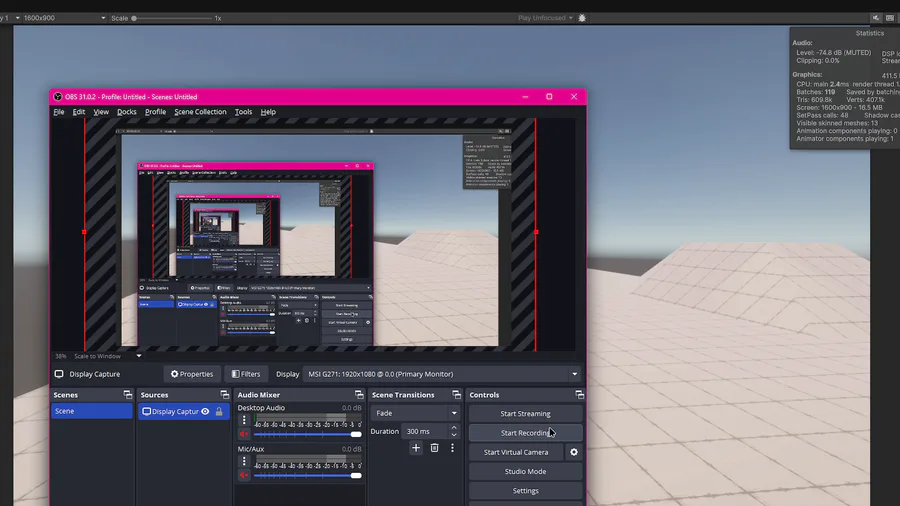Viewport: 900px width, 506px height.
Task: Click the Display Capture monitor icon in toolbar
Action: (59, 374)
